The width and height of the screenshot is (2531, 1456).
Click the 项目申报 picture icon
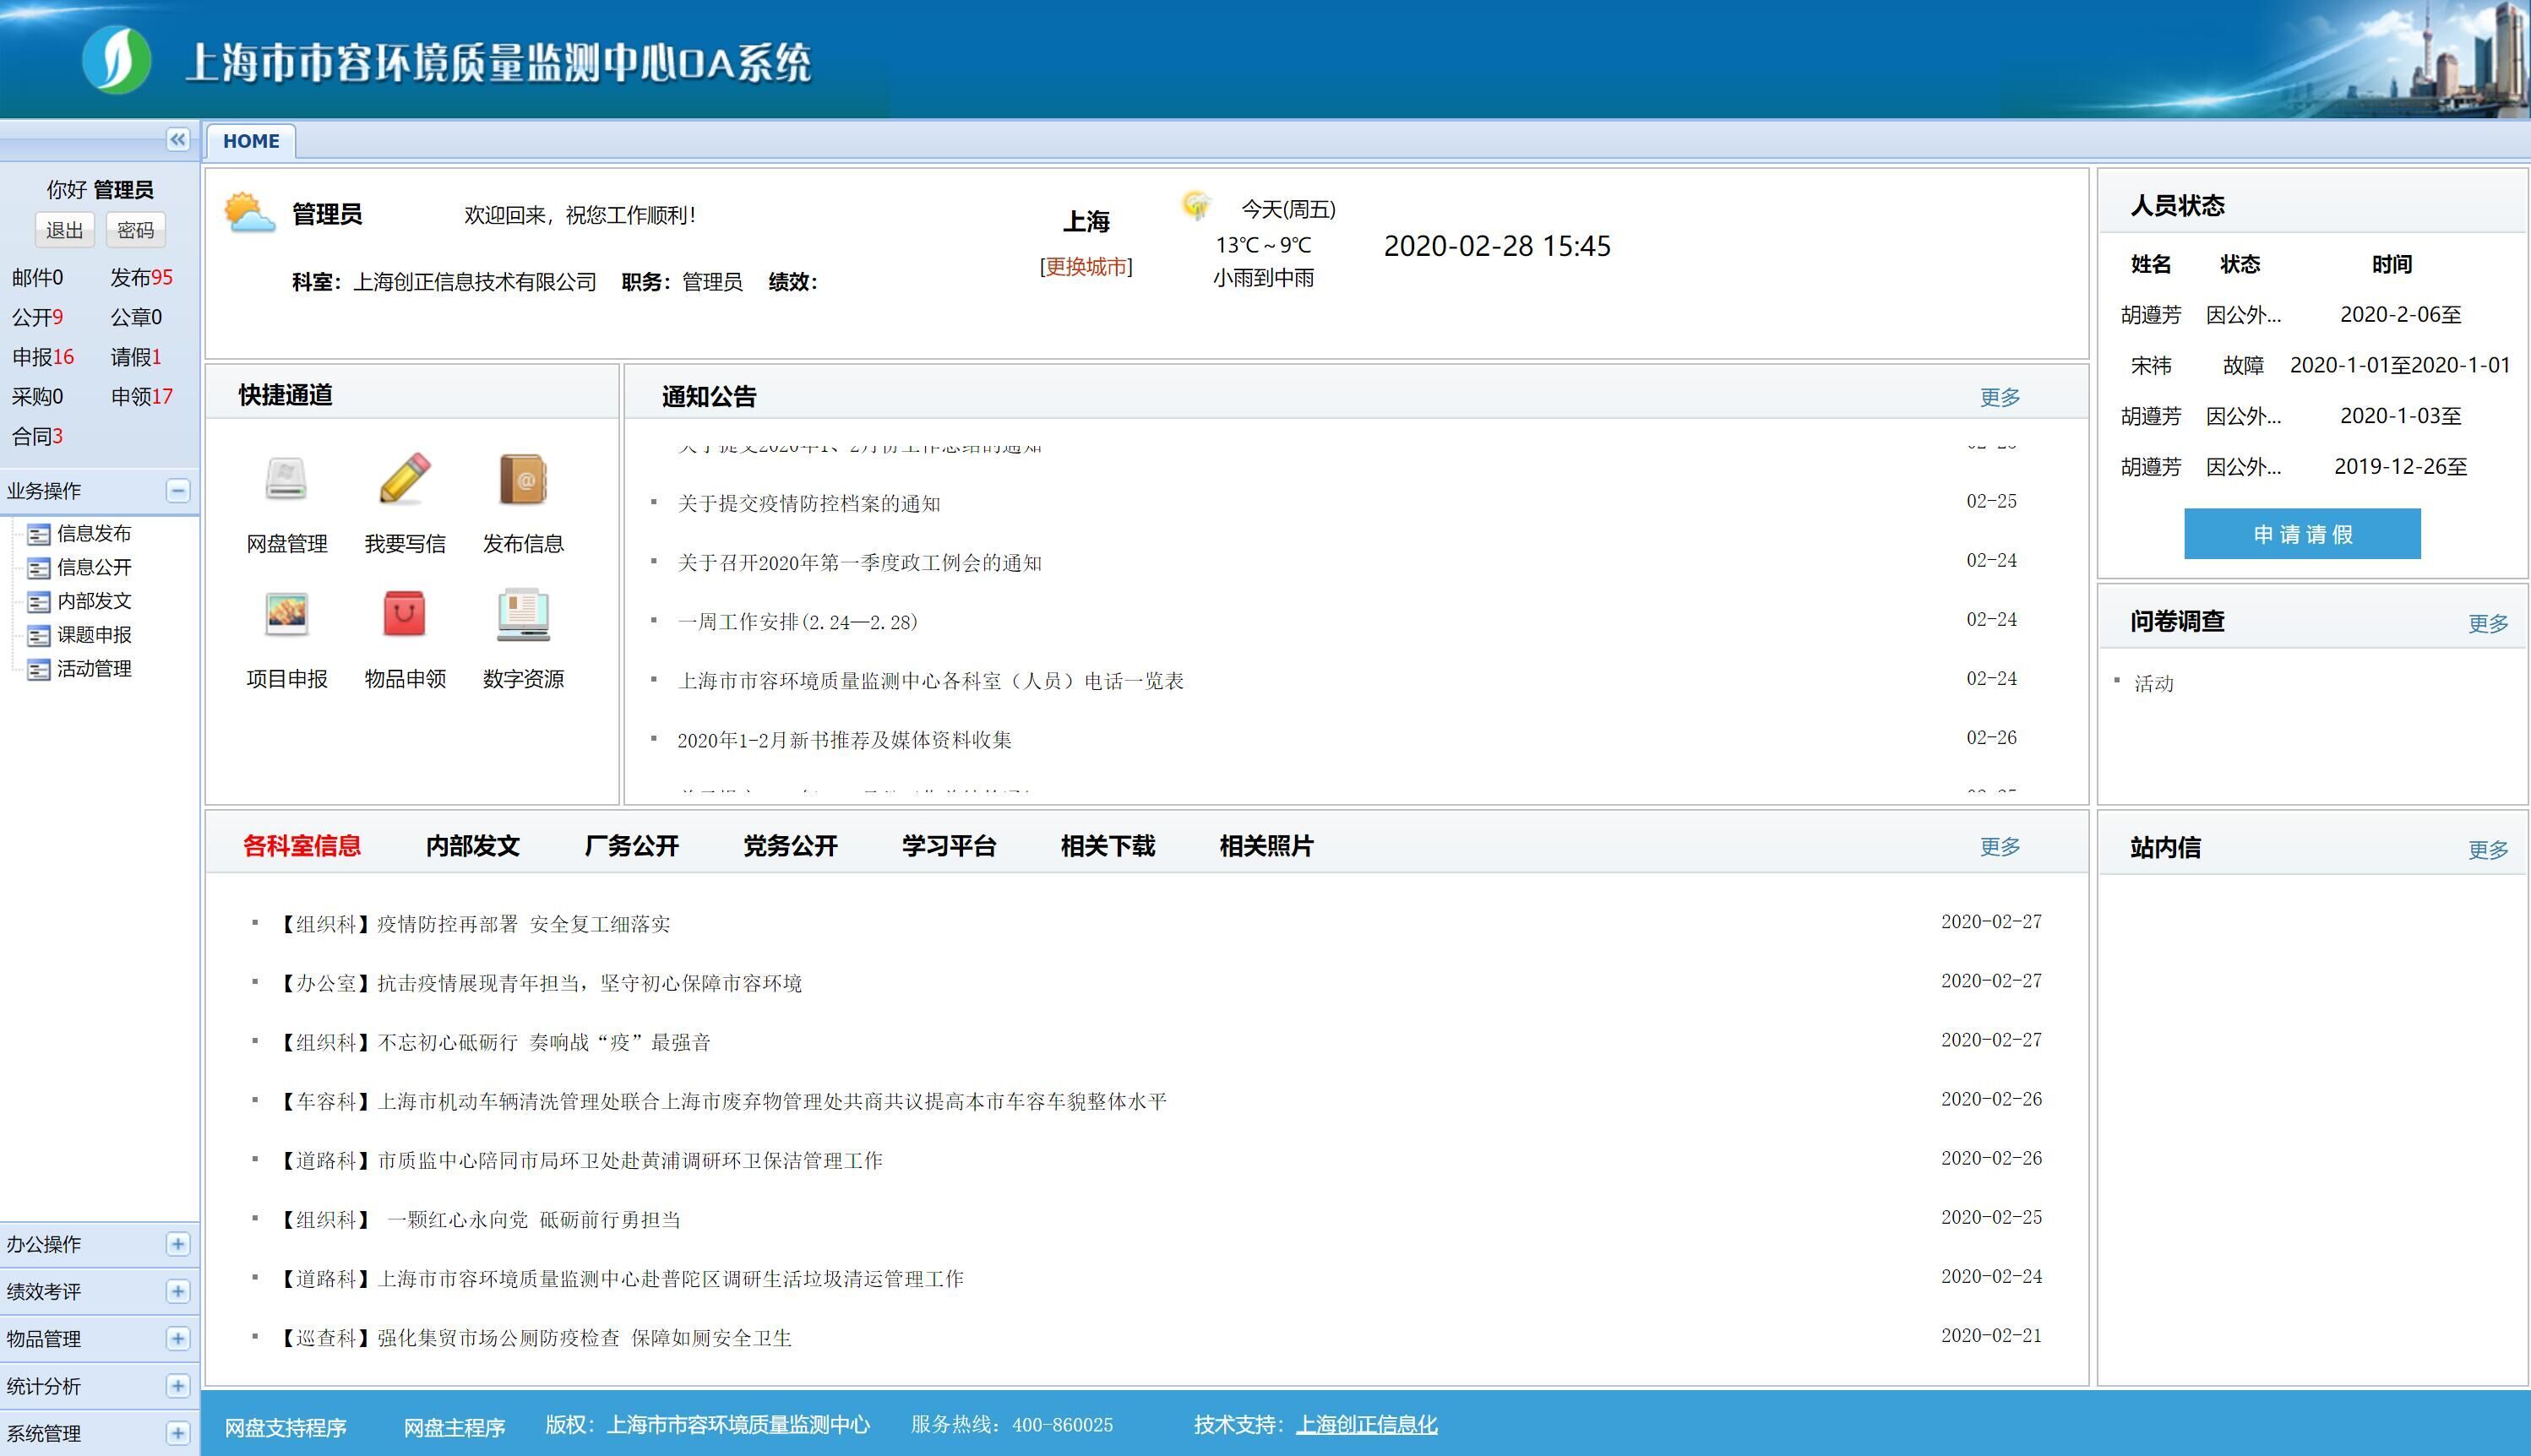[x=286, y=614]
